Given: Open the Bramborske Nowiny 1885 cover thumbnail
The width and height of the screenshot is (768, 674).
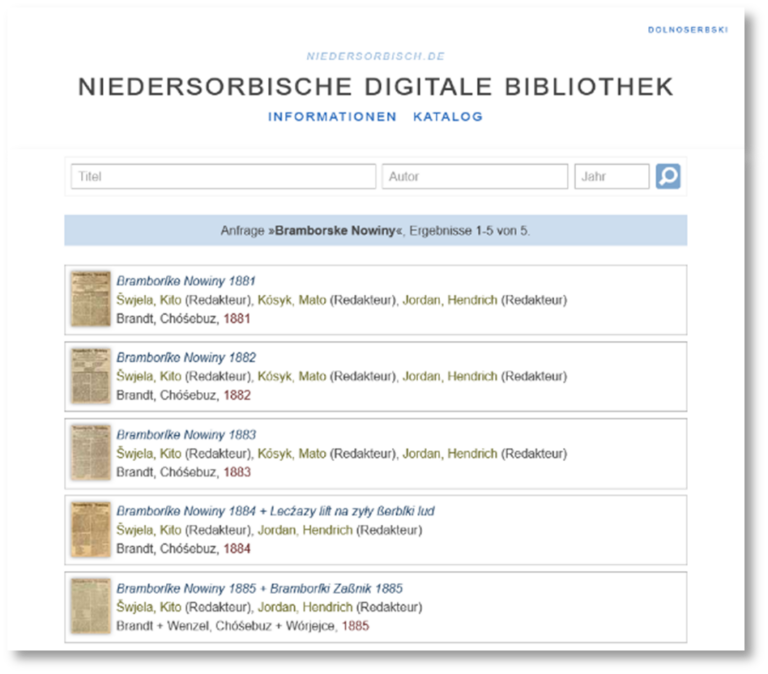Looking at the screenshot, I should (90, 606).
